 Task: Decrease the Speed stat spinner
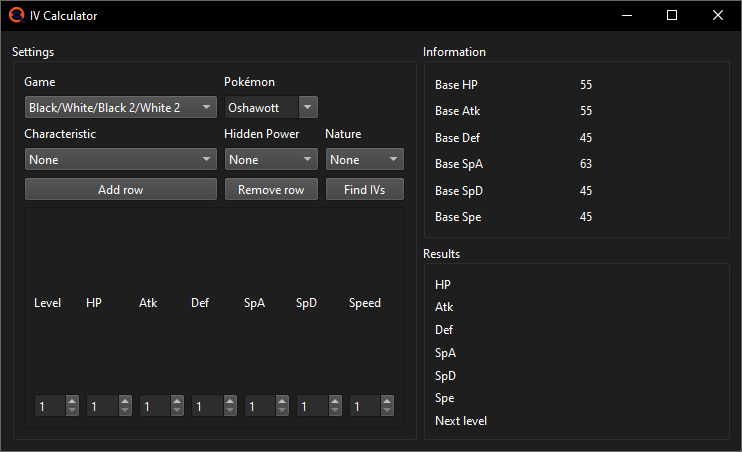[387, 410]
